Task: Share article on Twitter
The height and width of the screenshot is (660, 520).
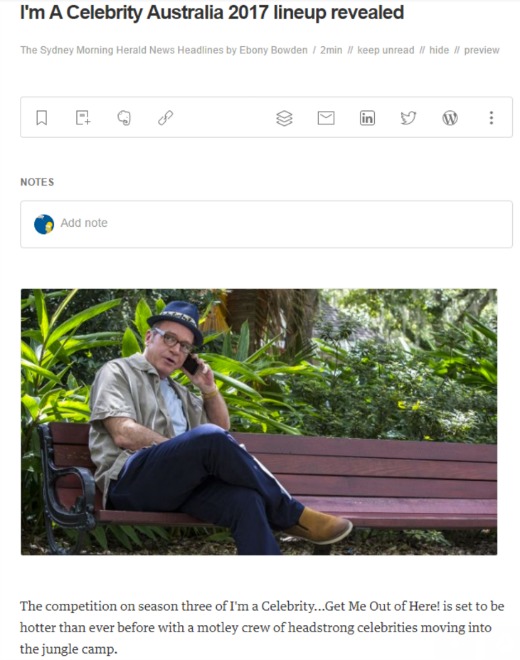Action: 408,118
